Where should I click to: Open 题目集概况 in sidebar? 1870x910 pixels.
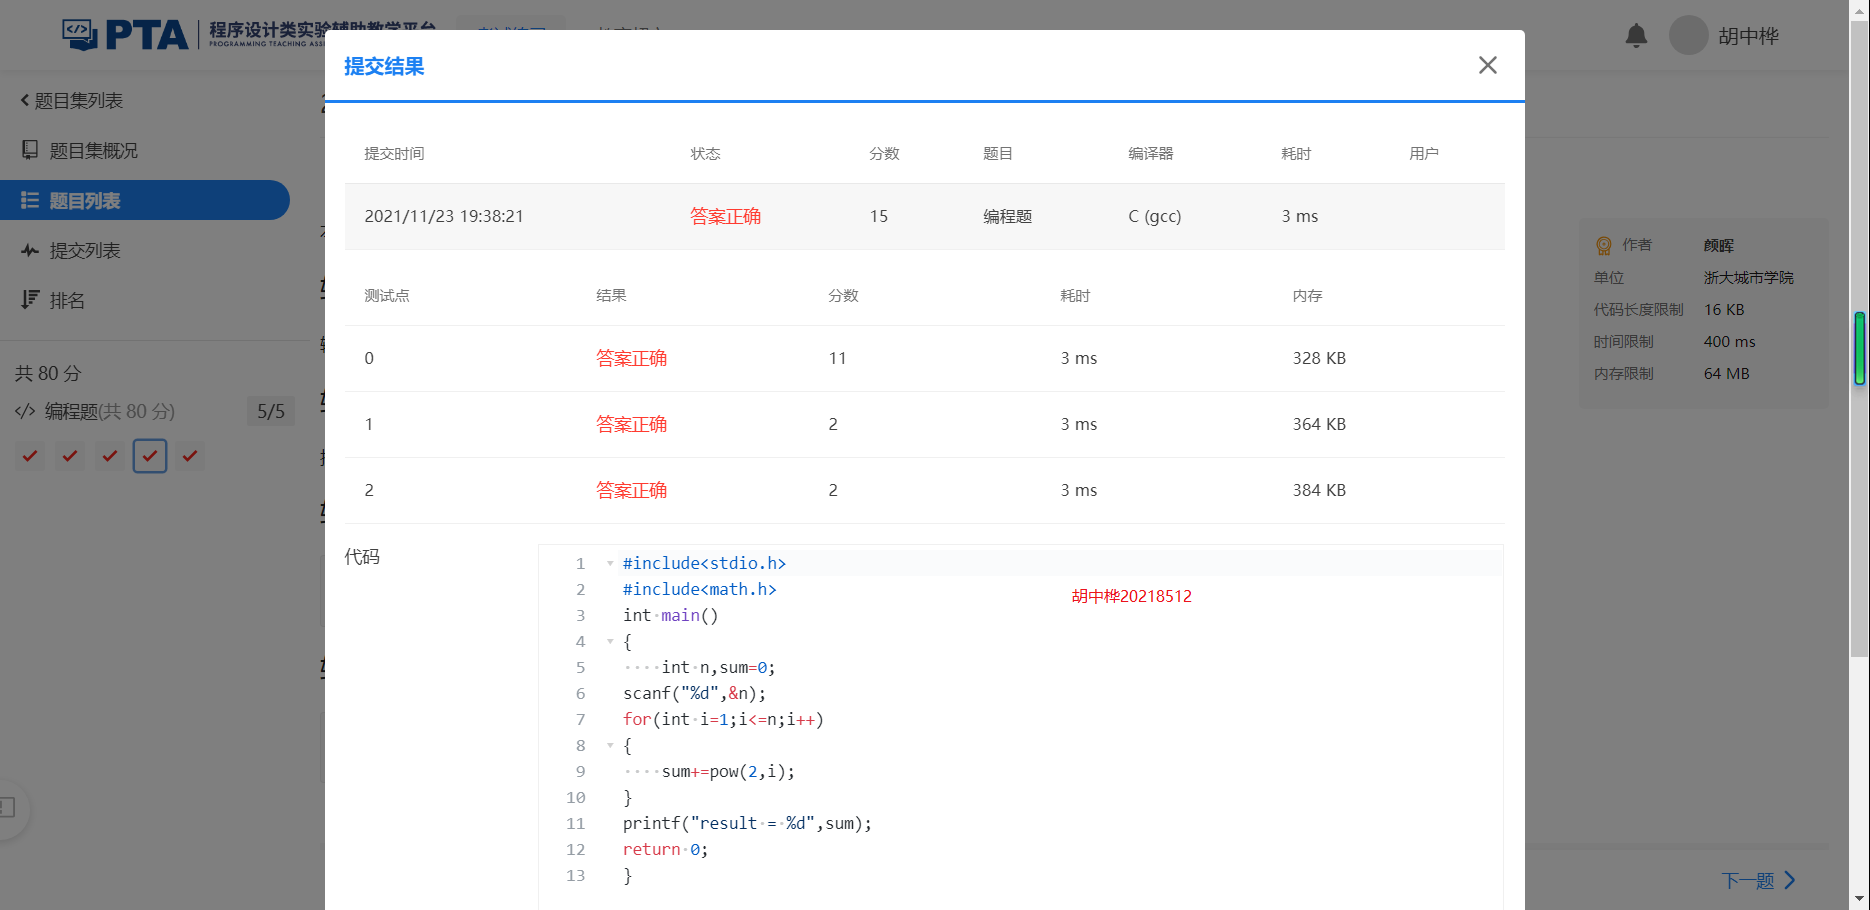click(x=94, y=151)
